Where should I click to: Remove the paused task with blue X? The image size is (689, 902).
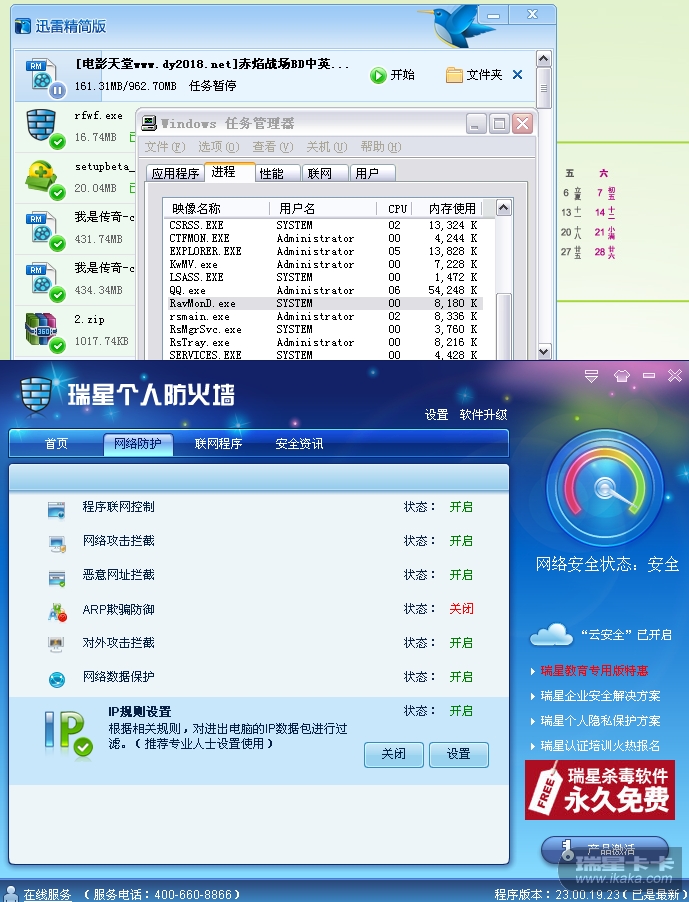pyautogui.click(x=518, y=75)
